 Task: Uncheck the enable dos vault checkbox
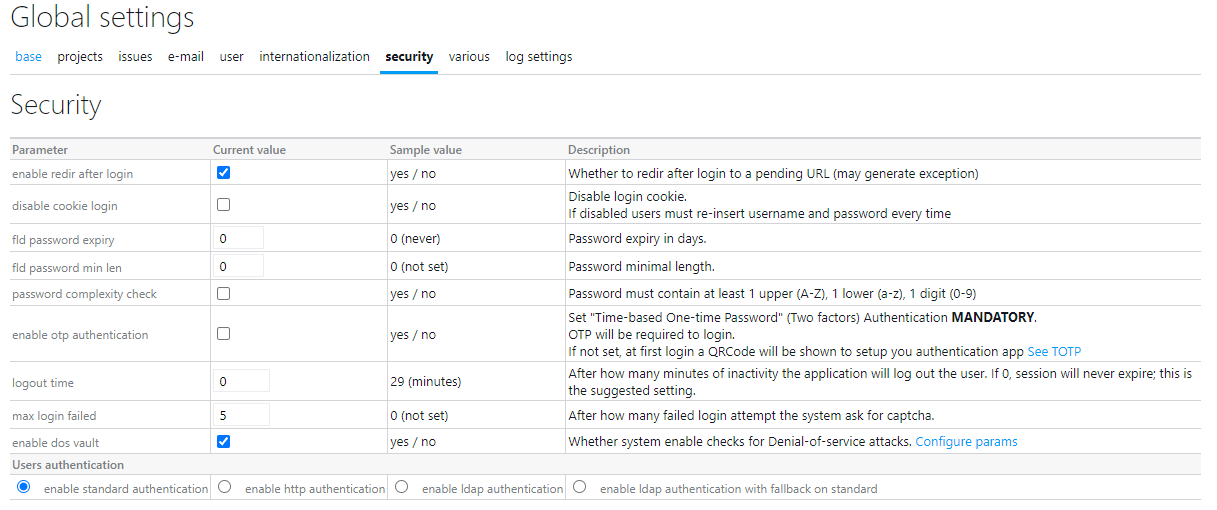pos(223,441)
